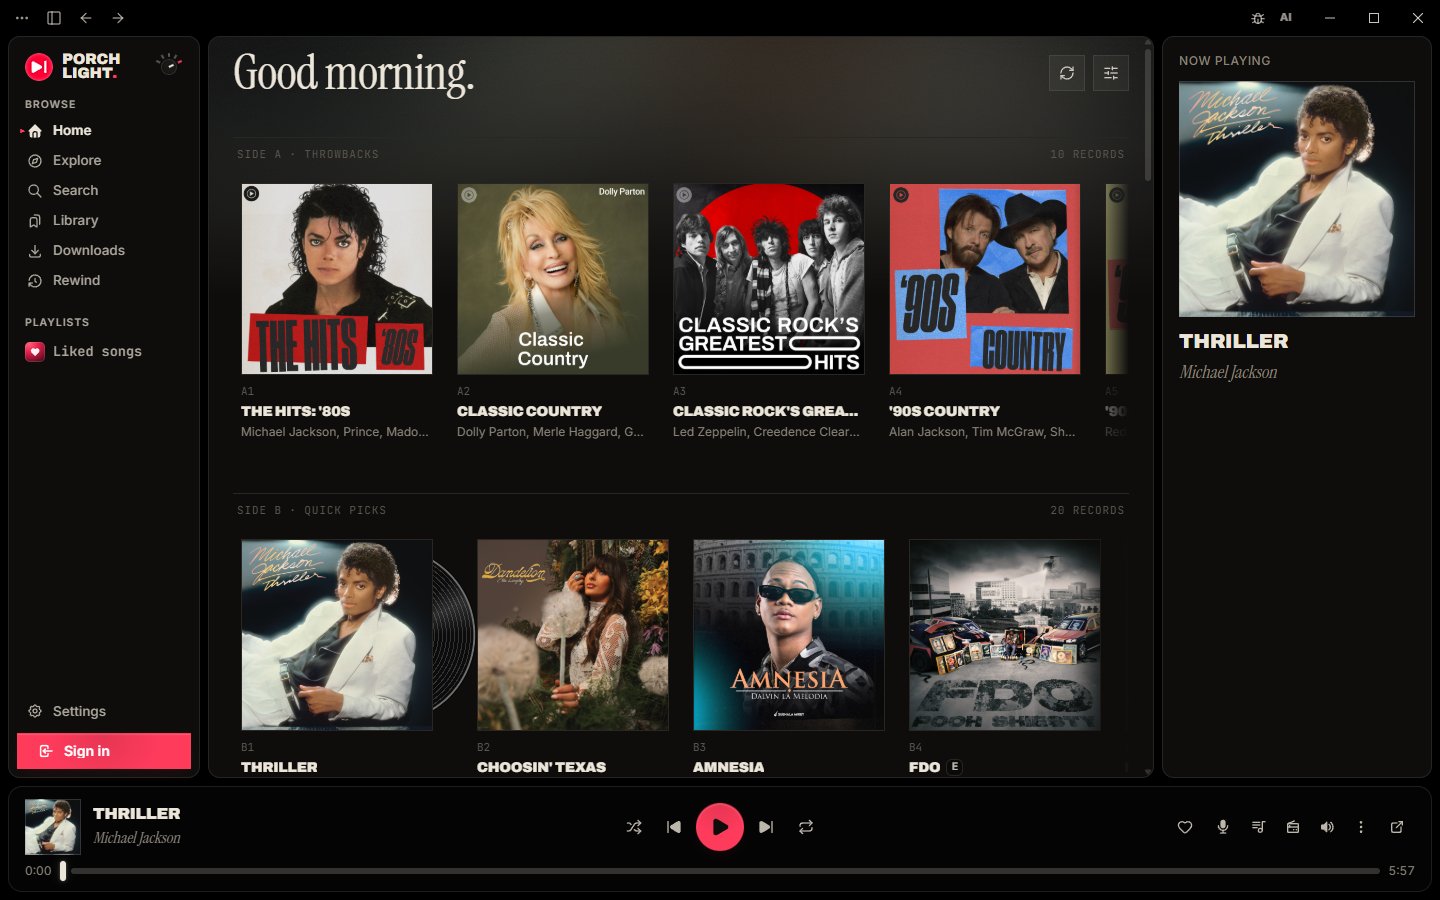Viewport: 1440px width, 900px height.
Task: Open lyrics with the microphone icon
Action: (x=1222, y=827)
